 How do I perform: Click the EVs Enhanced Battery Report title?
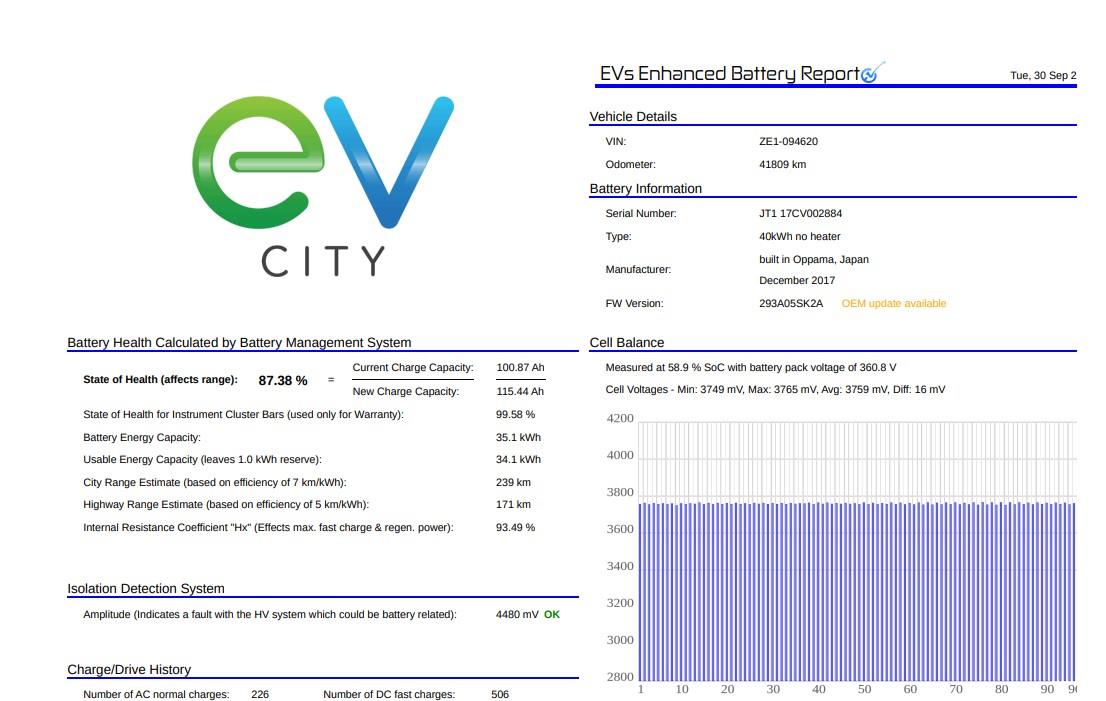coord(728,74)
